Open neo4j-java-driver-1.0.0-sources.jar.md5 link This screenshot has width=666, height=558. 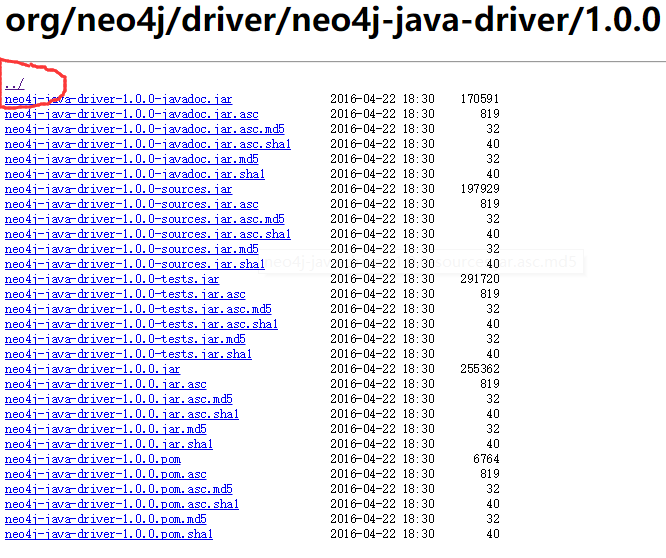[x=132, y=249]
